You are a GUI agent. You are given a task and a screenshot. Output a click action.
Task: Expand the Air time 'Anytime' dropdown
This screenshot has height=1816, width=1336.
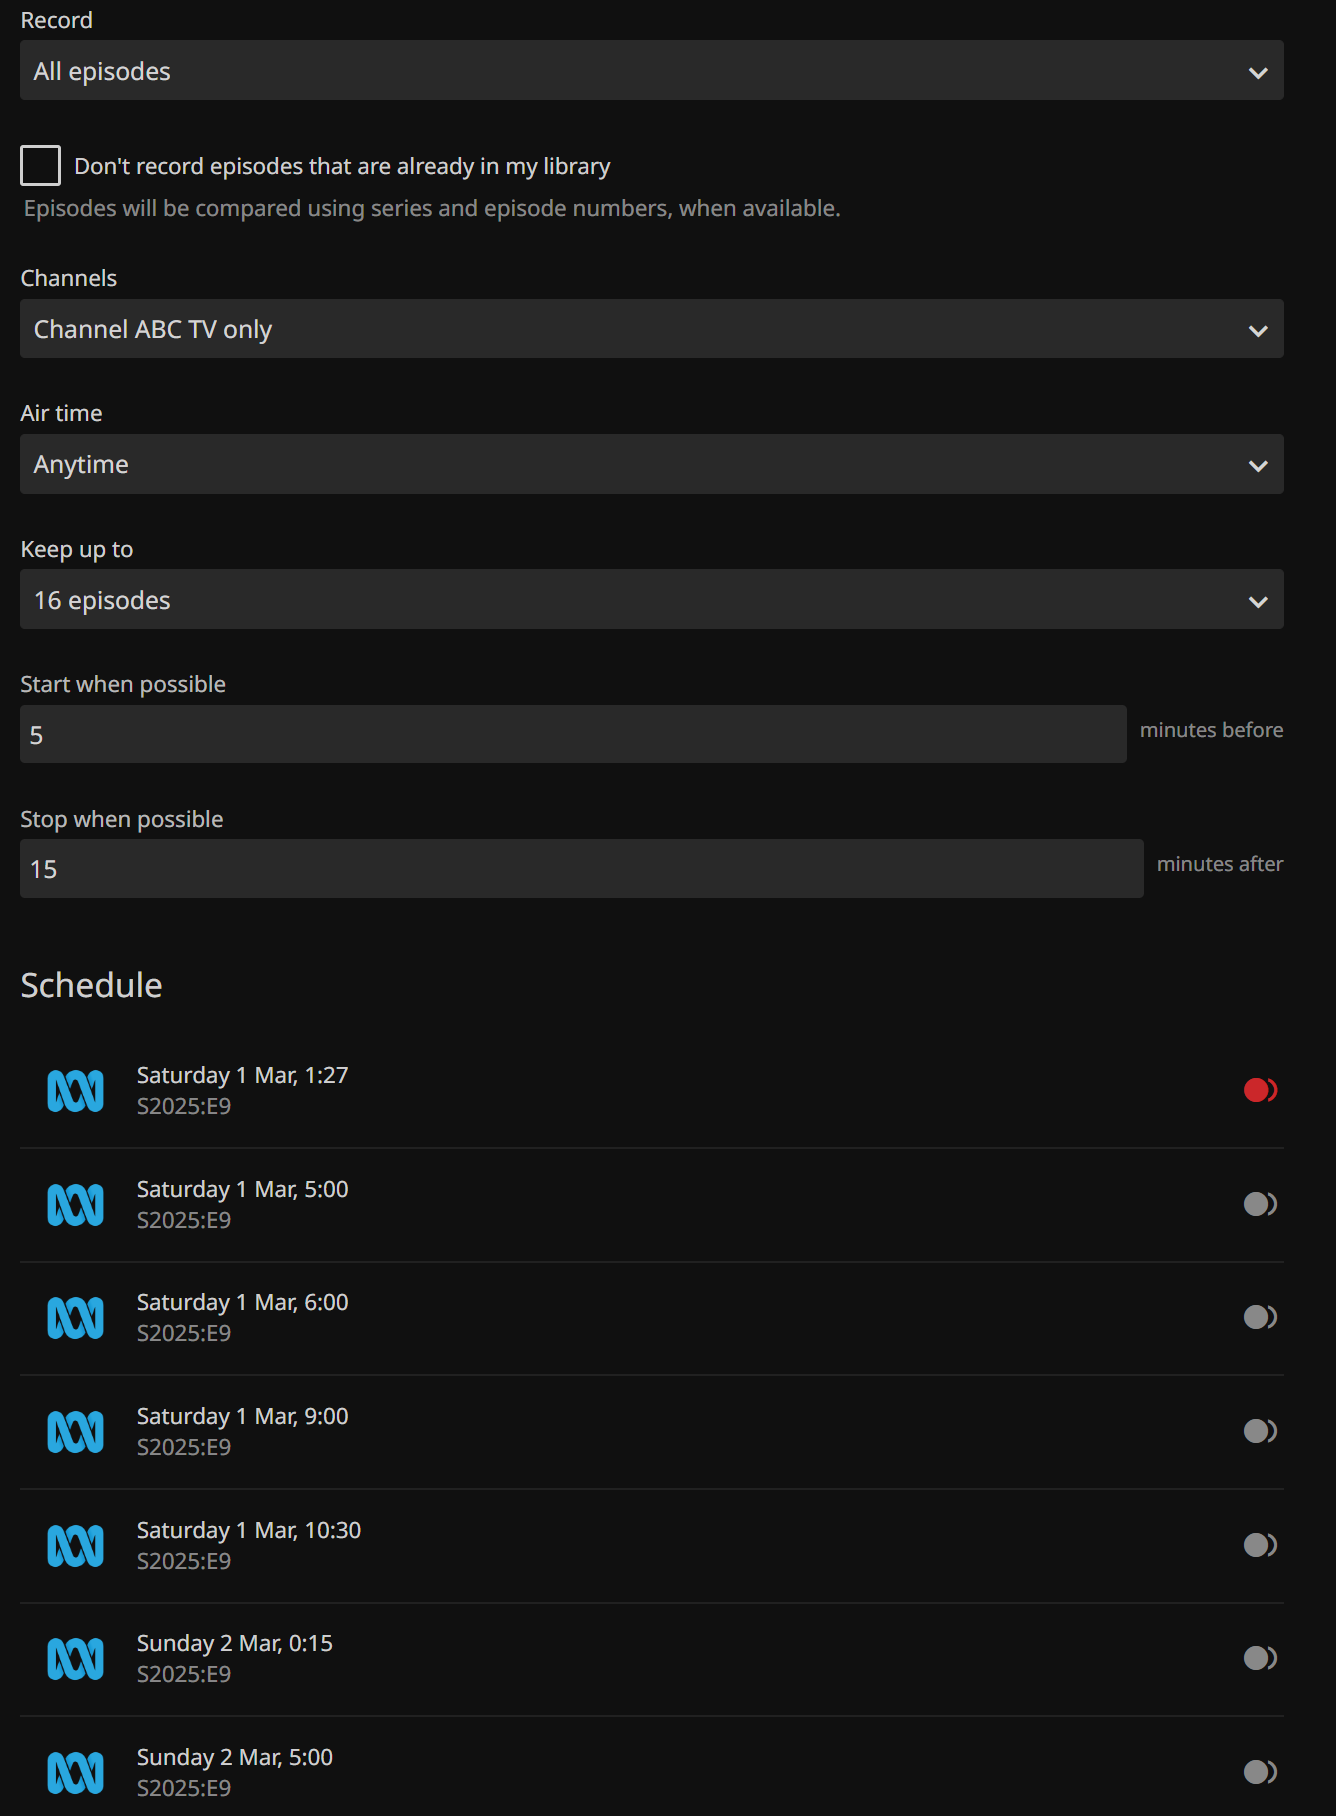point(651,465)
